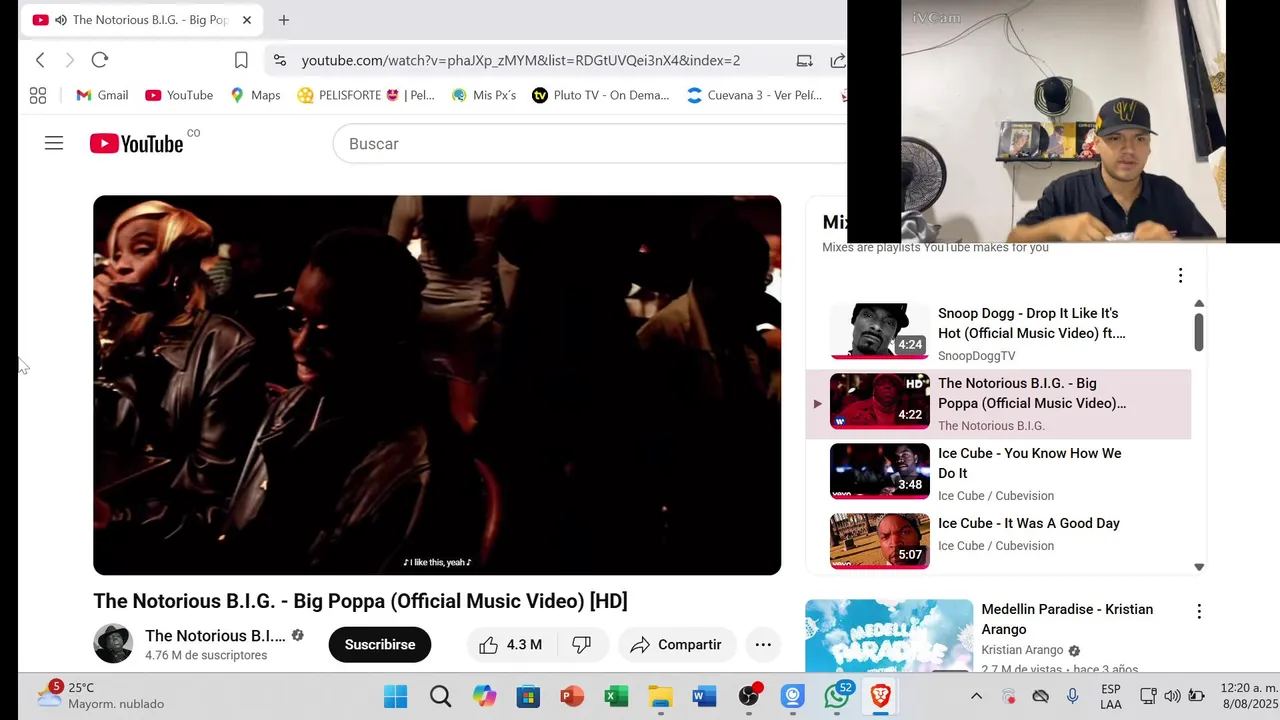Open Medellin Paradise video thumbnail
Screen dimensions: 1280x720
point(889,636)
